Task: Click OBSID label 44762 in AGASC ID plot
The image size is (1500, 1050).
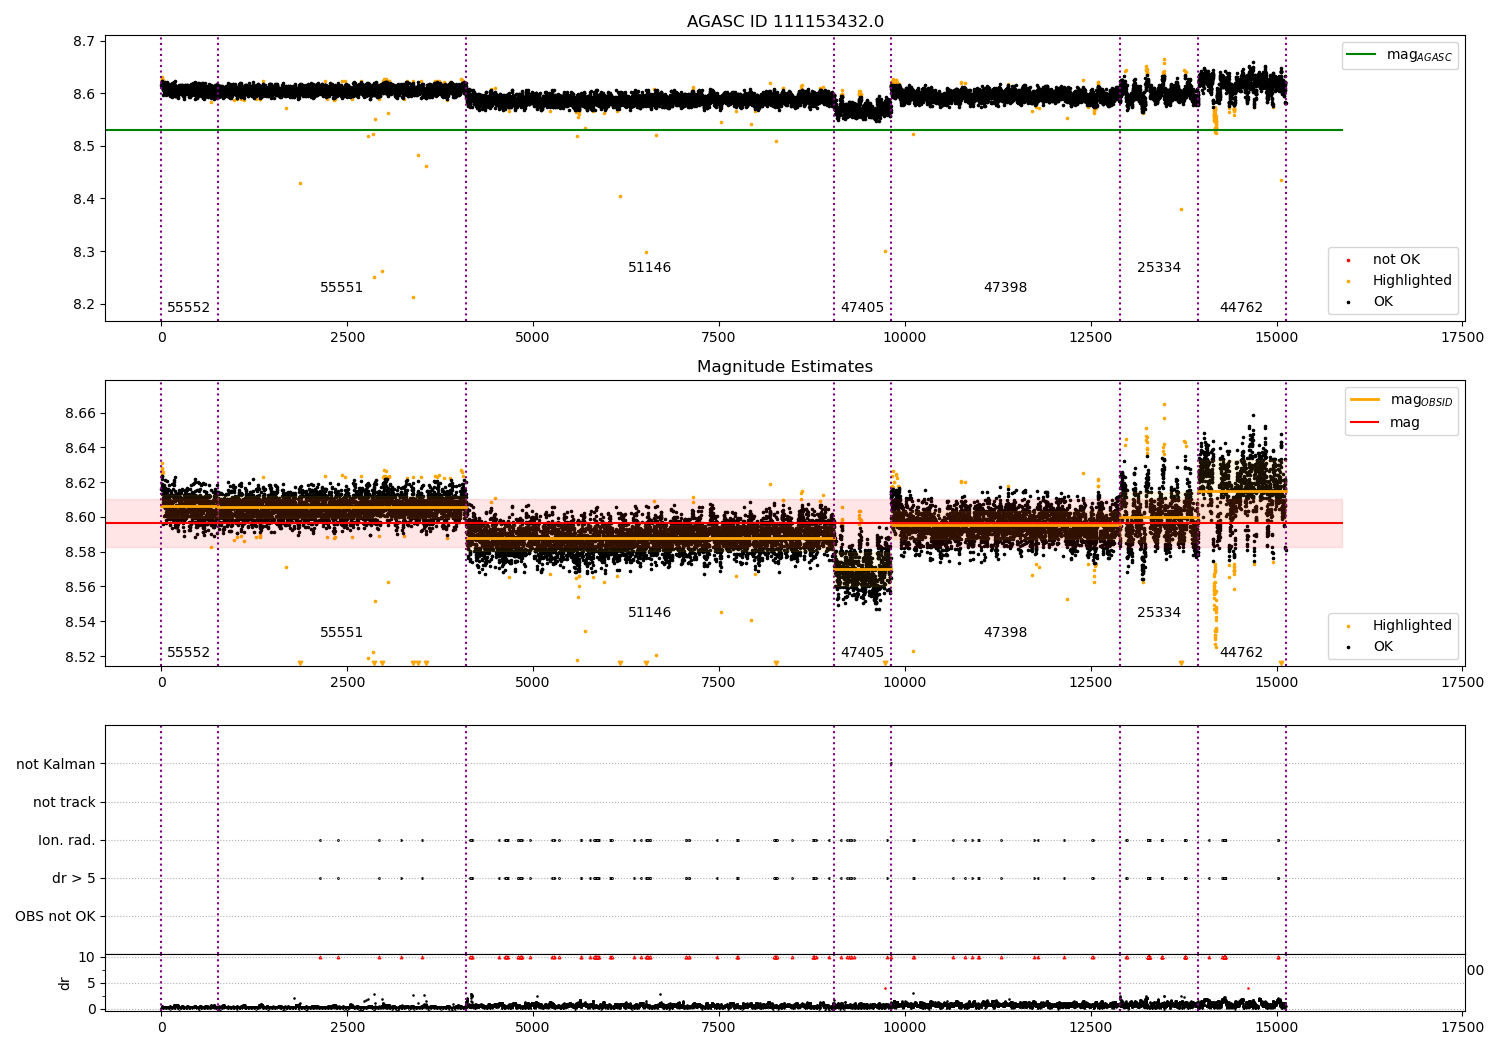Action: [1241, 307]
